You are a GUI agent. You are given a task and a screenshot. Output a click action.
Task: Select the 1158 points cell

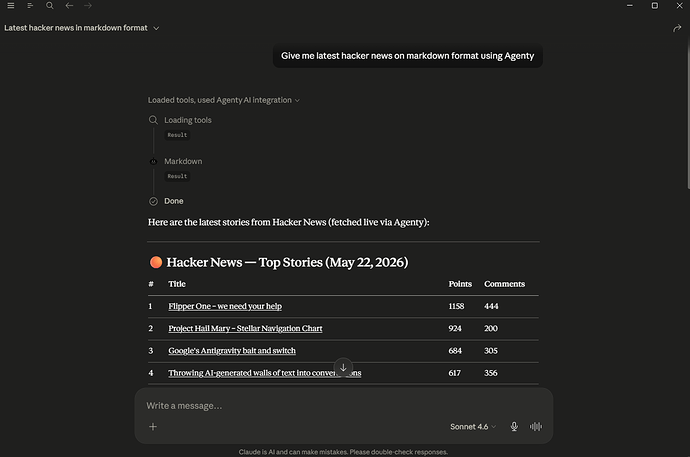click(456, 306)
